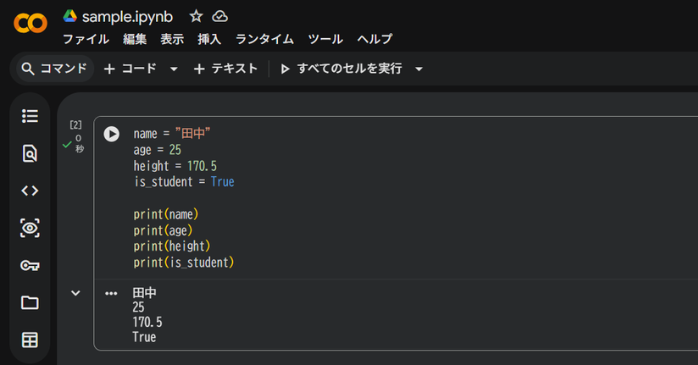Click the [2] execution count label
Viewport: 698px width, 365px height.
tap(76, 125)
